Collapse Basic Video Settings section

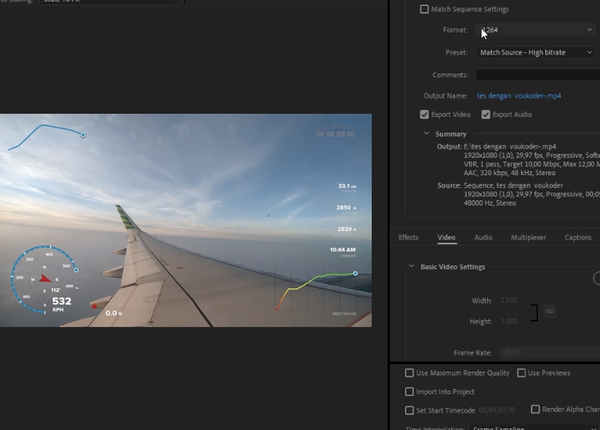(411, 267)
